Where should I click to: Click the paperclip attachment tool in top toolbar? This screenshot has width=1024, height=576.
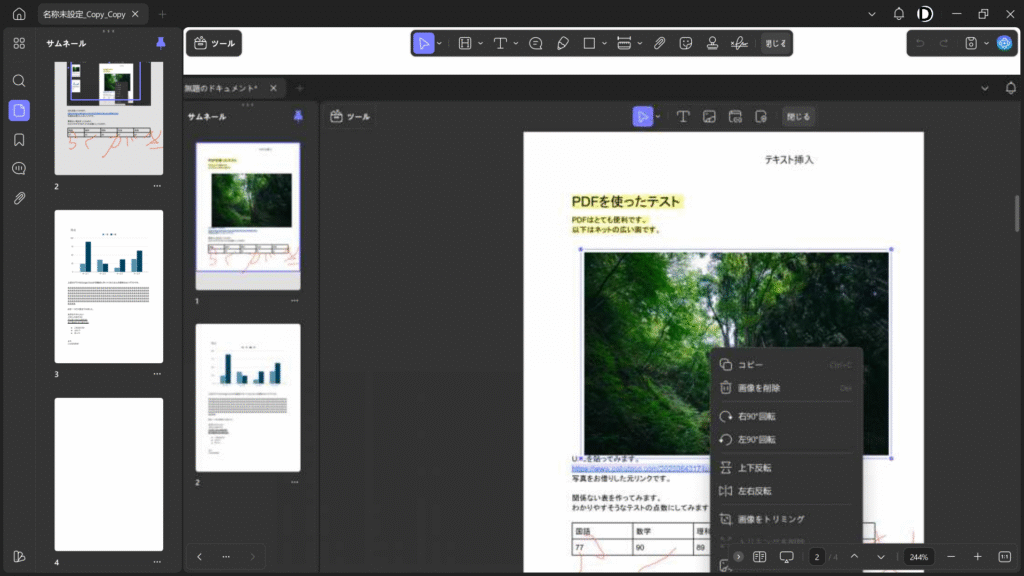point(660,43)
